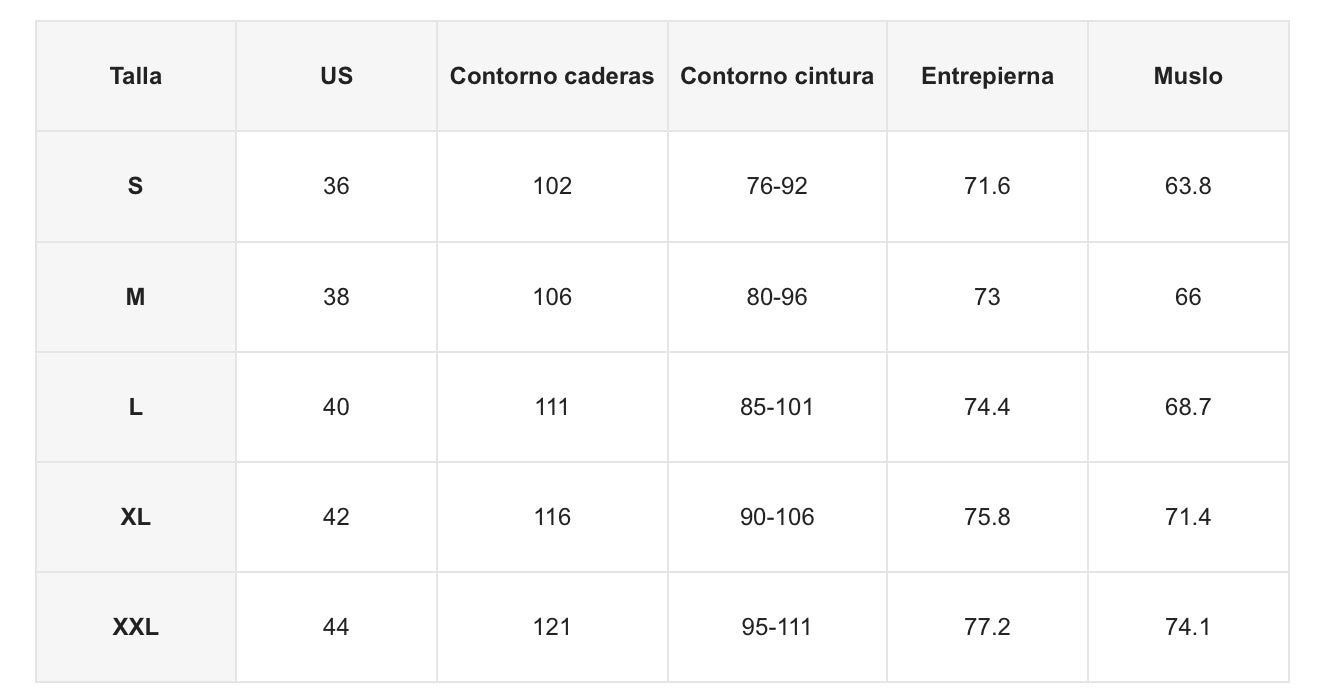Click the US column header

336,76
